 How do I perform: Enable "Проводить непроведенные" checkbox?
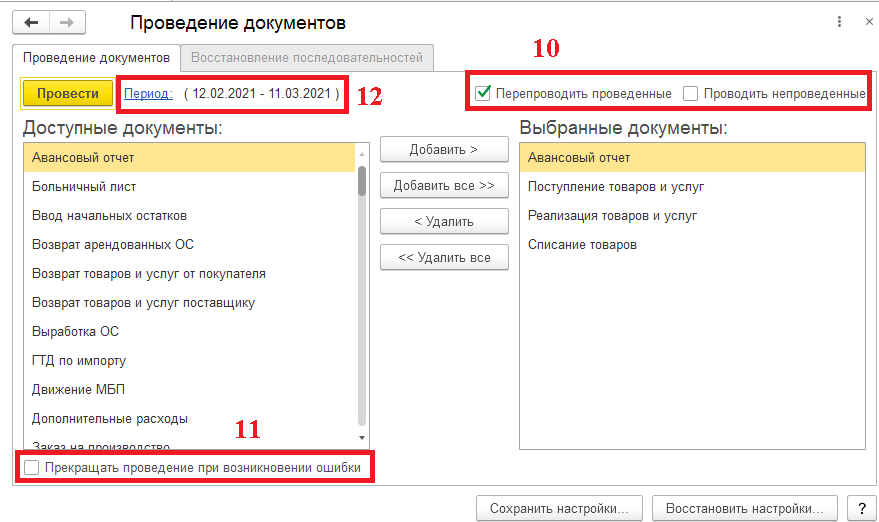point(690,93)
